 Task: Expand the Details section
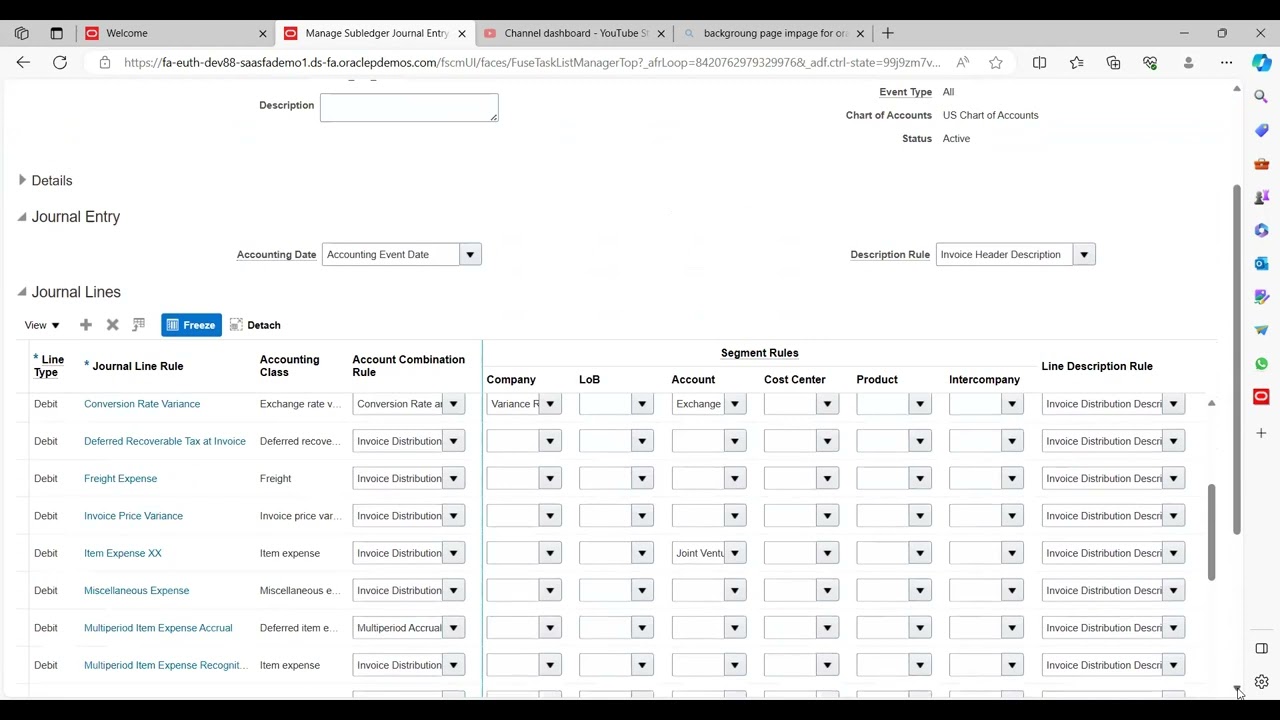[x=22, y=180]
